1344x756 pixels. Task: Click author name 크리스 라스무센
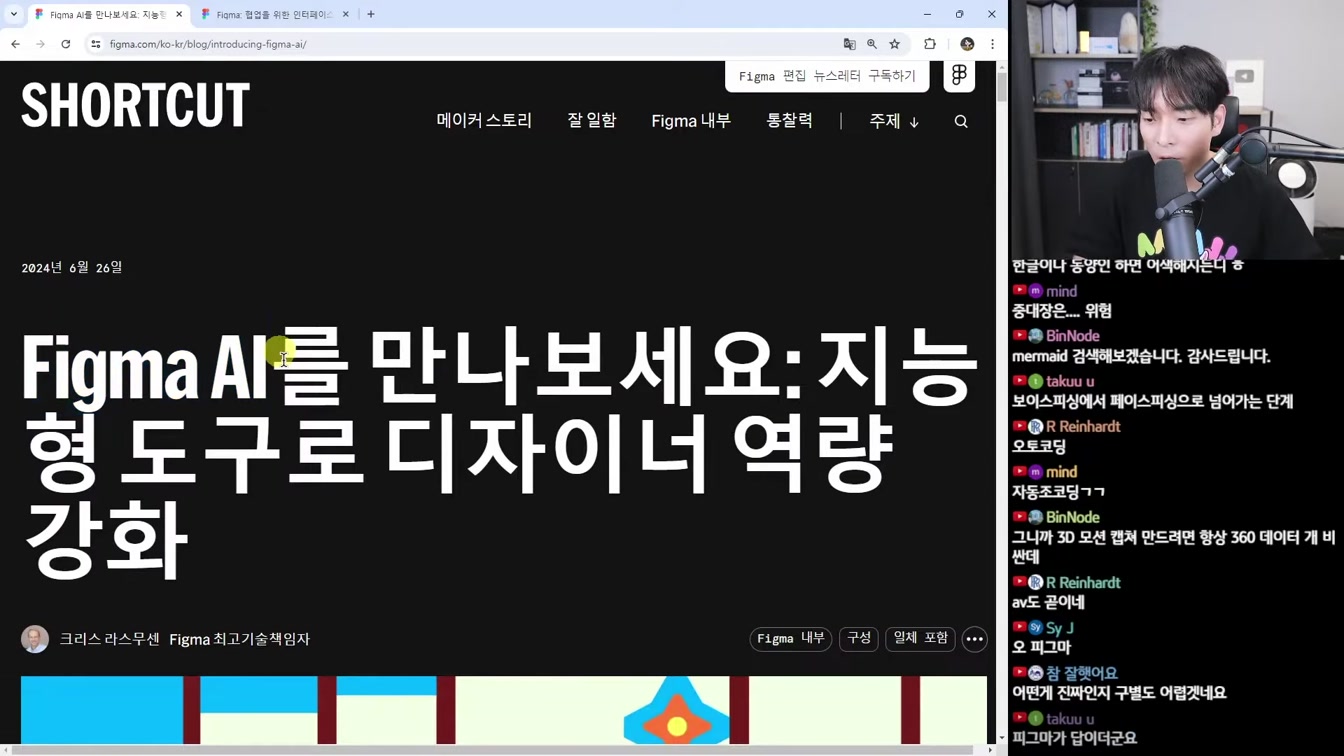coord(110,639)
